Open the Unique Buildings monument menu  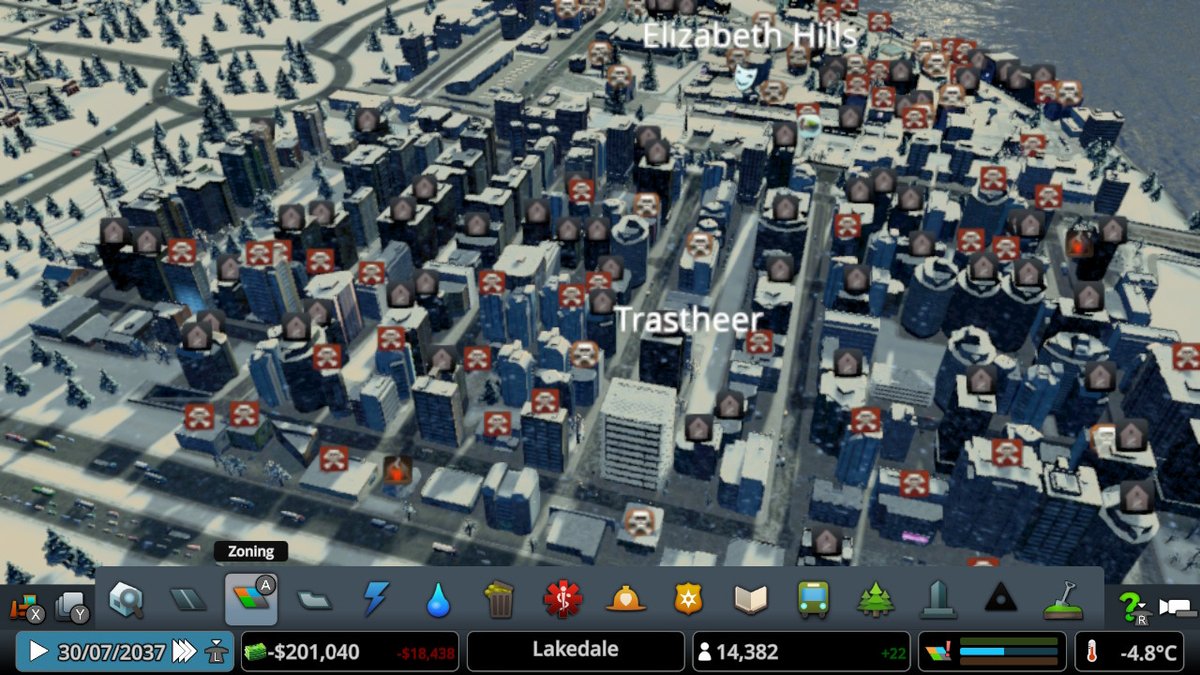(x=937, y=599)
